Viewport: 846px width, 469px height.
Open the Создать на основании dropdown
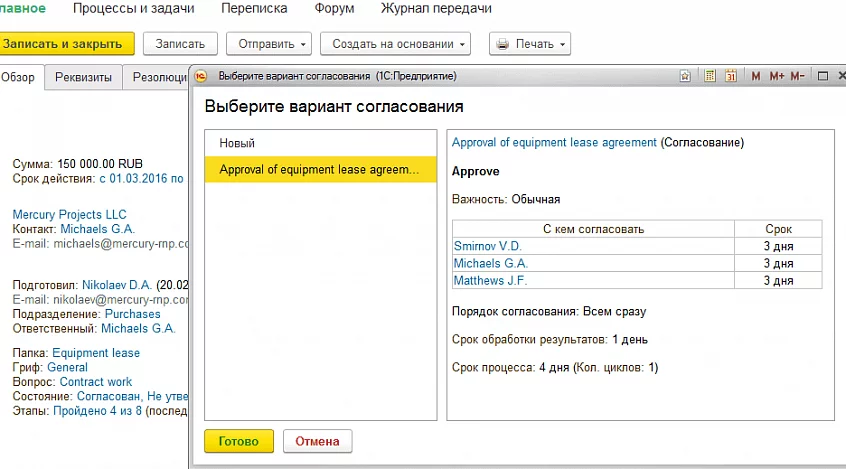[395, 44]
